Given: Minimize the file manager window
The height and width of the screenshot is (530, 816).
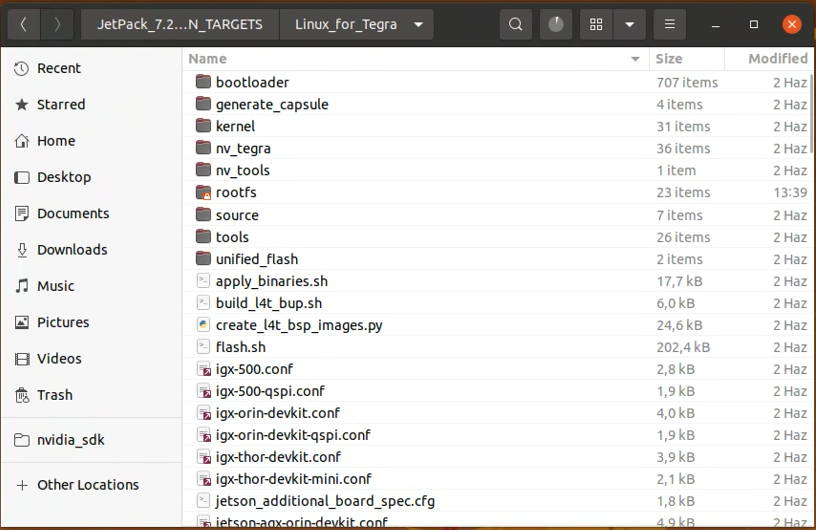Looking at the screenshot, I should [x=716, y=24].
